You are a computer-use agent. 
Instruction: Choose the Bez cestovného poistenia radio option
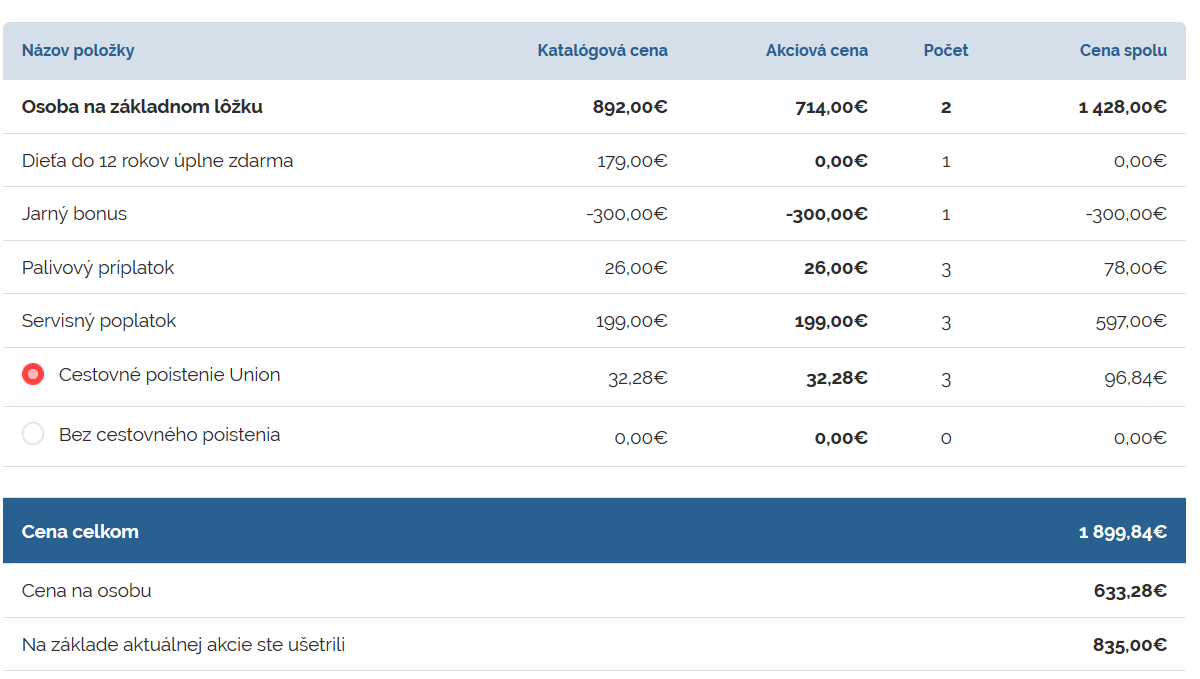pos(33,434)
